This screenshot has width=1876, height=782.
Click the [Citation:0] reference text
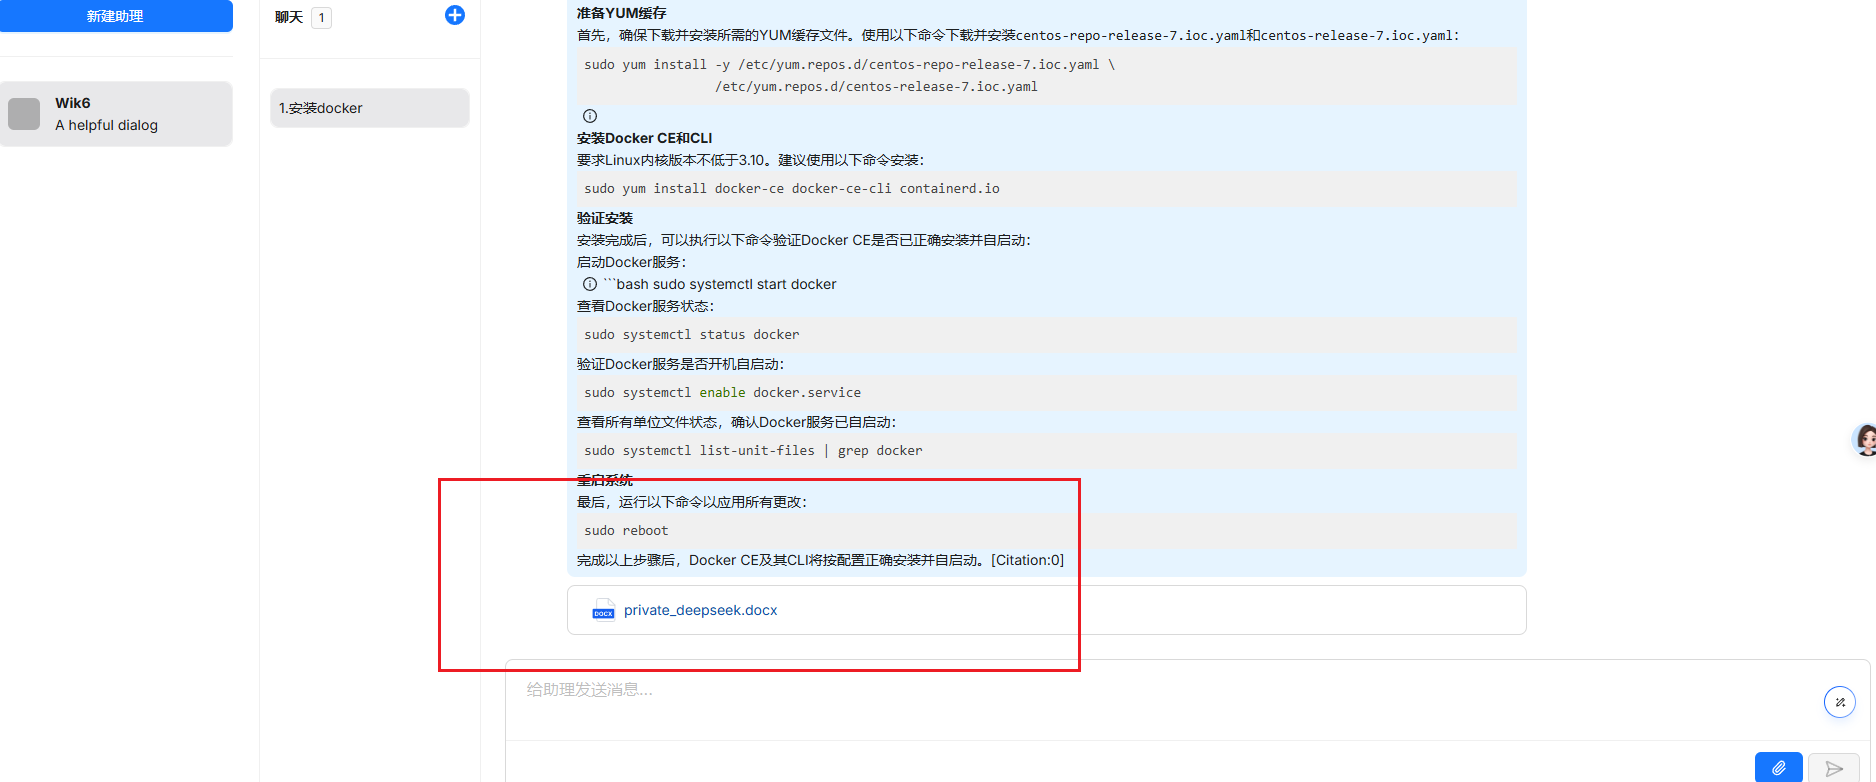pos(1027,560)
